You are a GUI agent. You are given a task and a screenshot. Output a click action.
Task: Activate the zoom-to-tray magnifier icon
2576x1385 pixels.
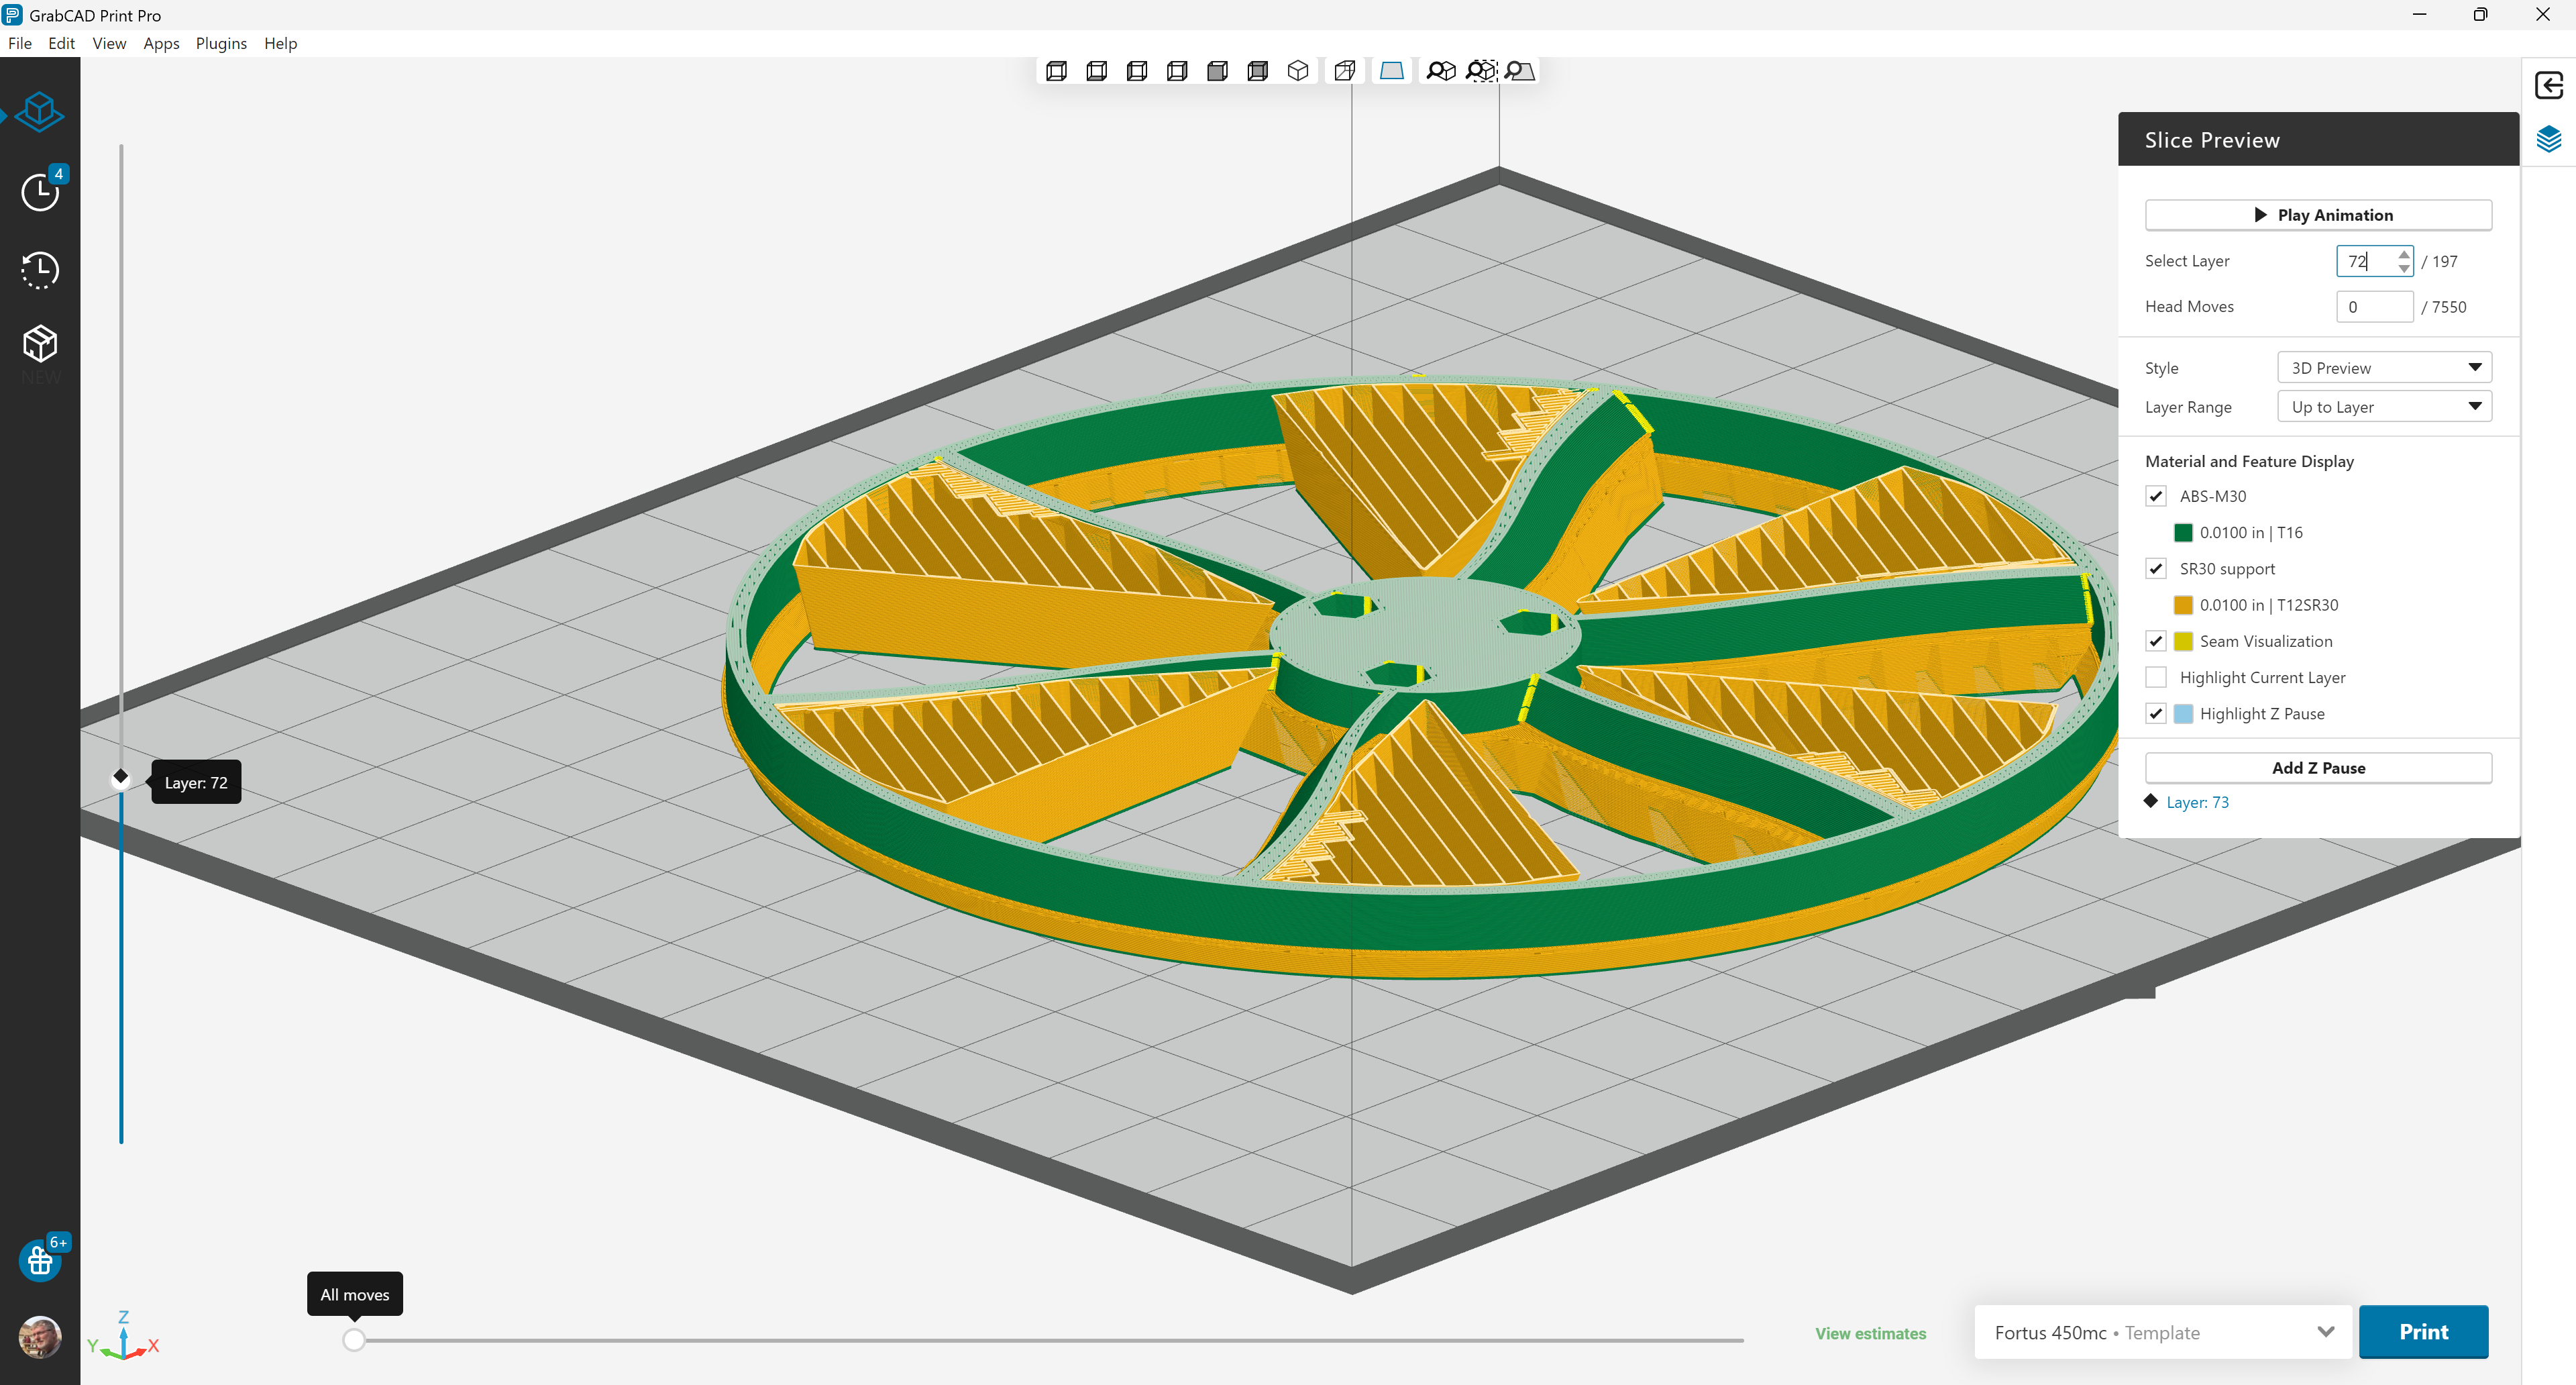tap(1519, 71)
